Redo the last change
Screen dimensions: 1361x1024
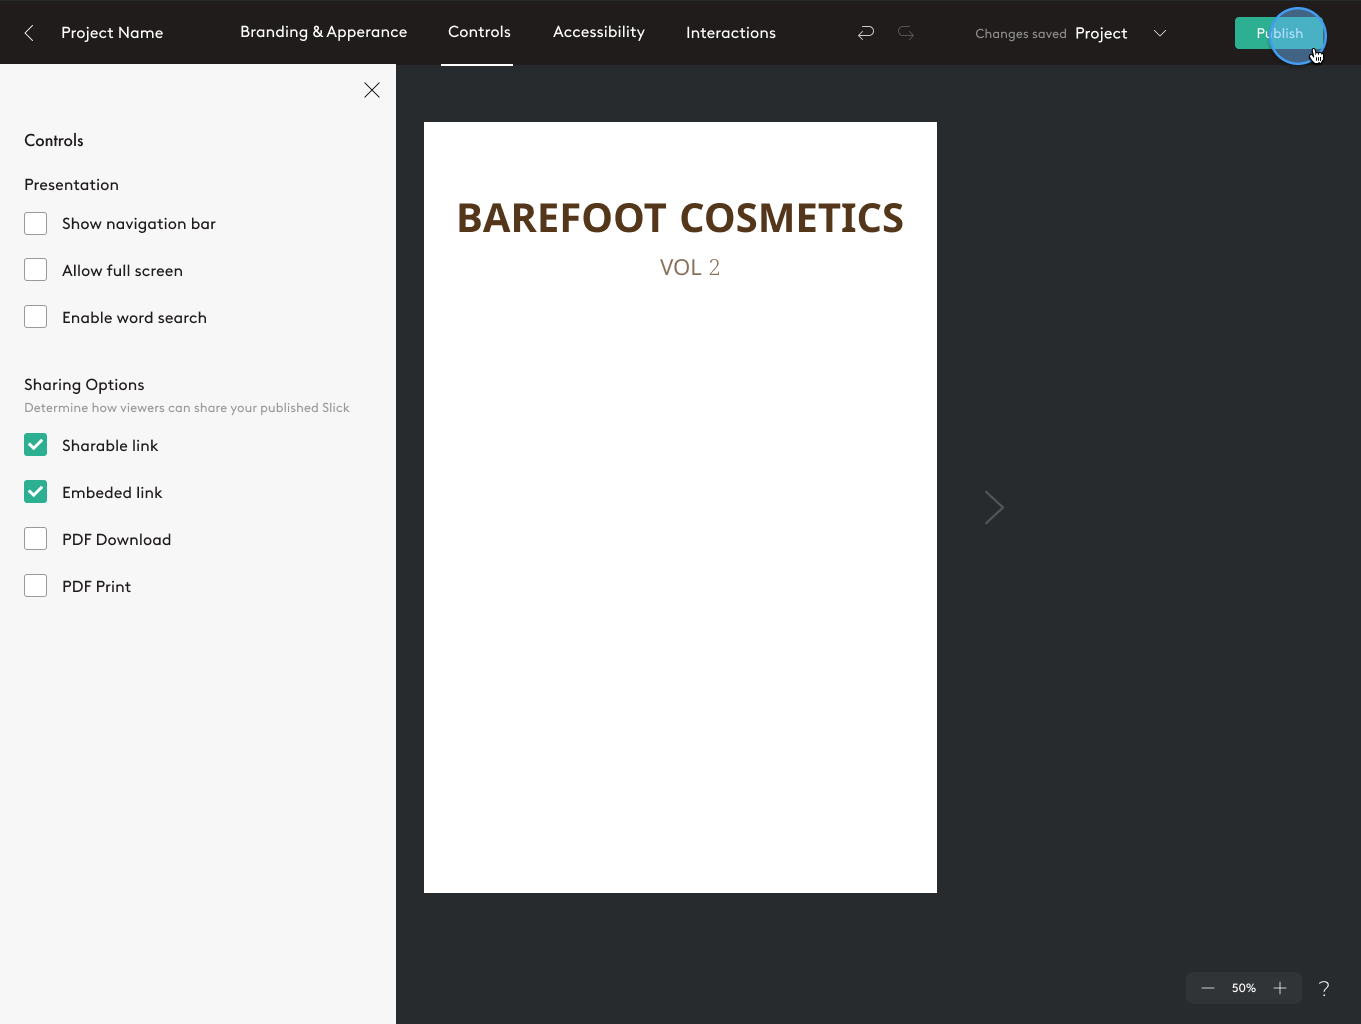click(x=906, y=33)
